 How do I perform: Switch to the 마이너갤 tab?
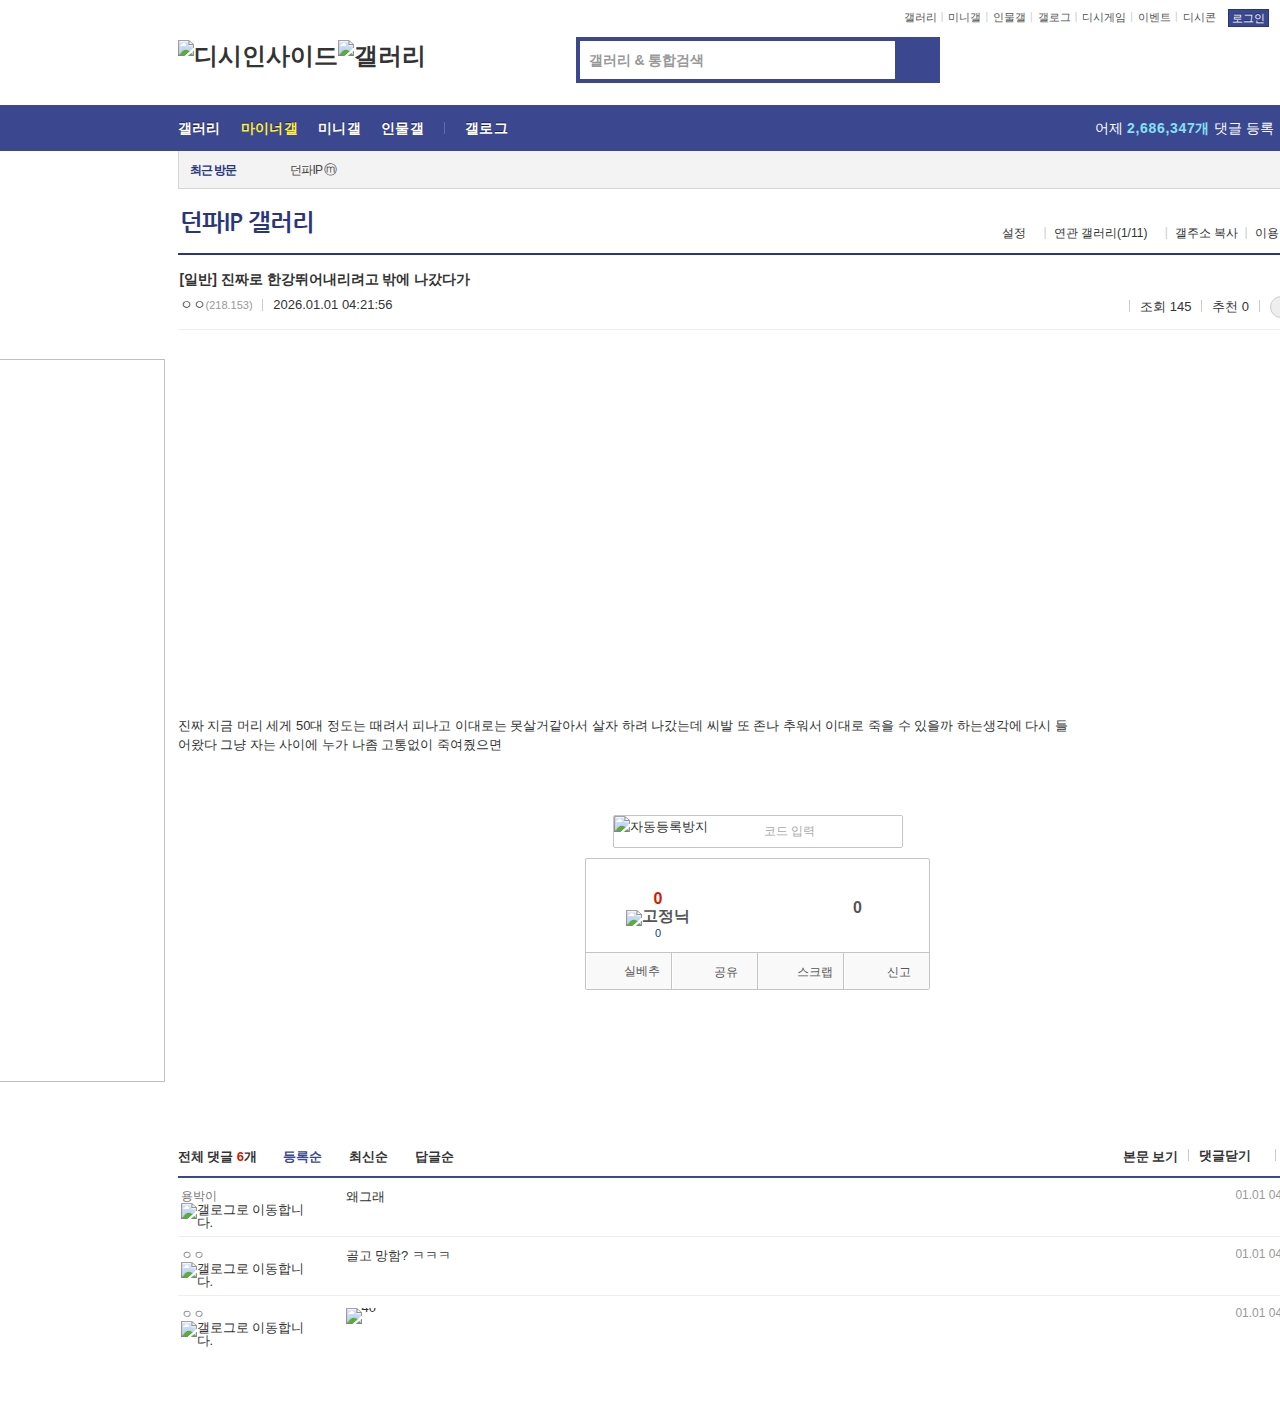pyautogui.click(x=269, y=129)
